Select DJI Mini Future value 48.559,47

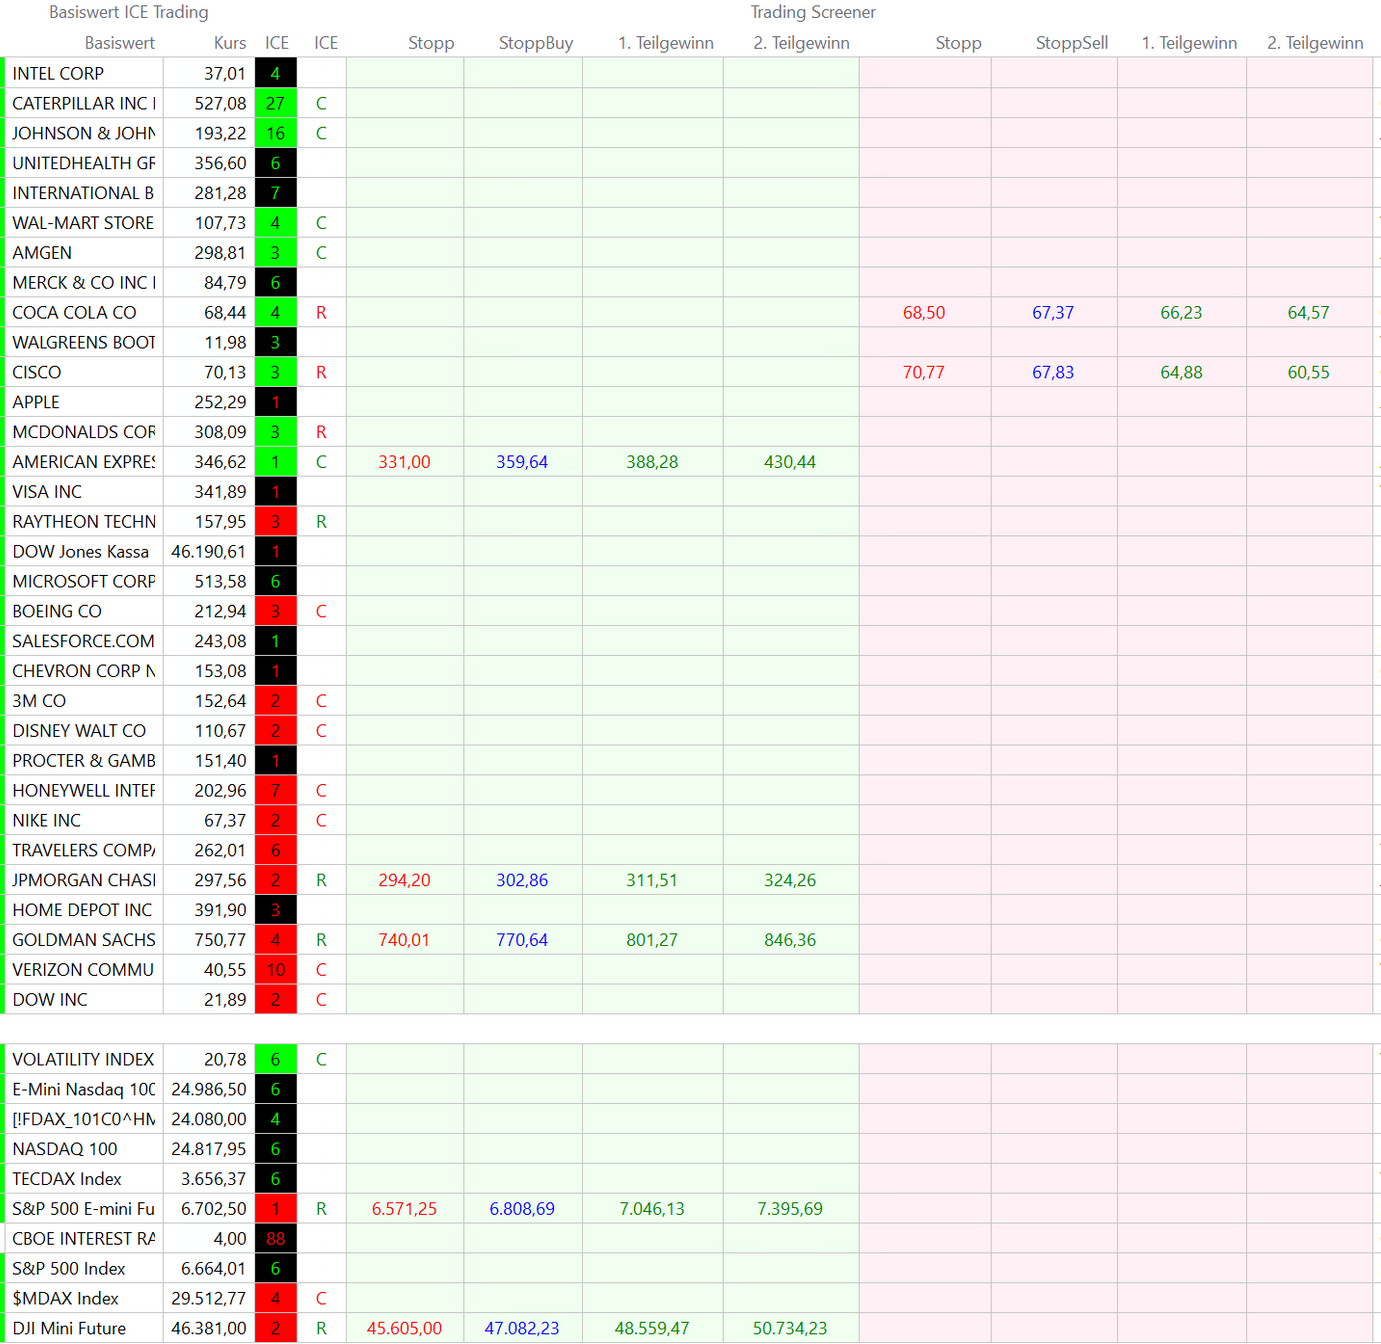pos(651,1328)
